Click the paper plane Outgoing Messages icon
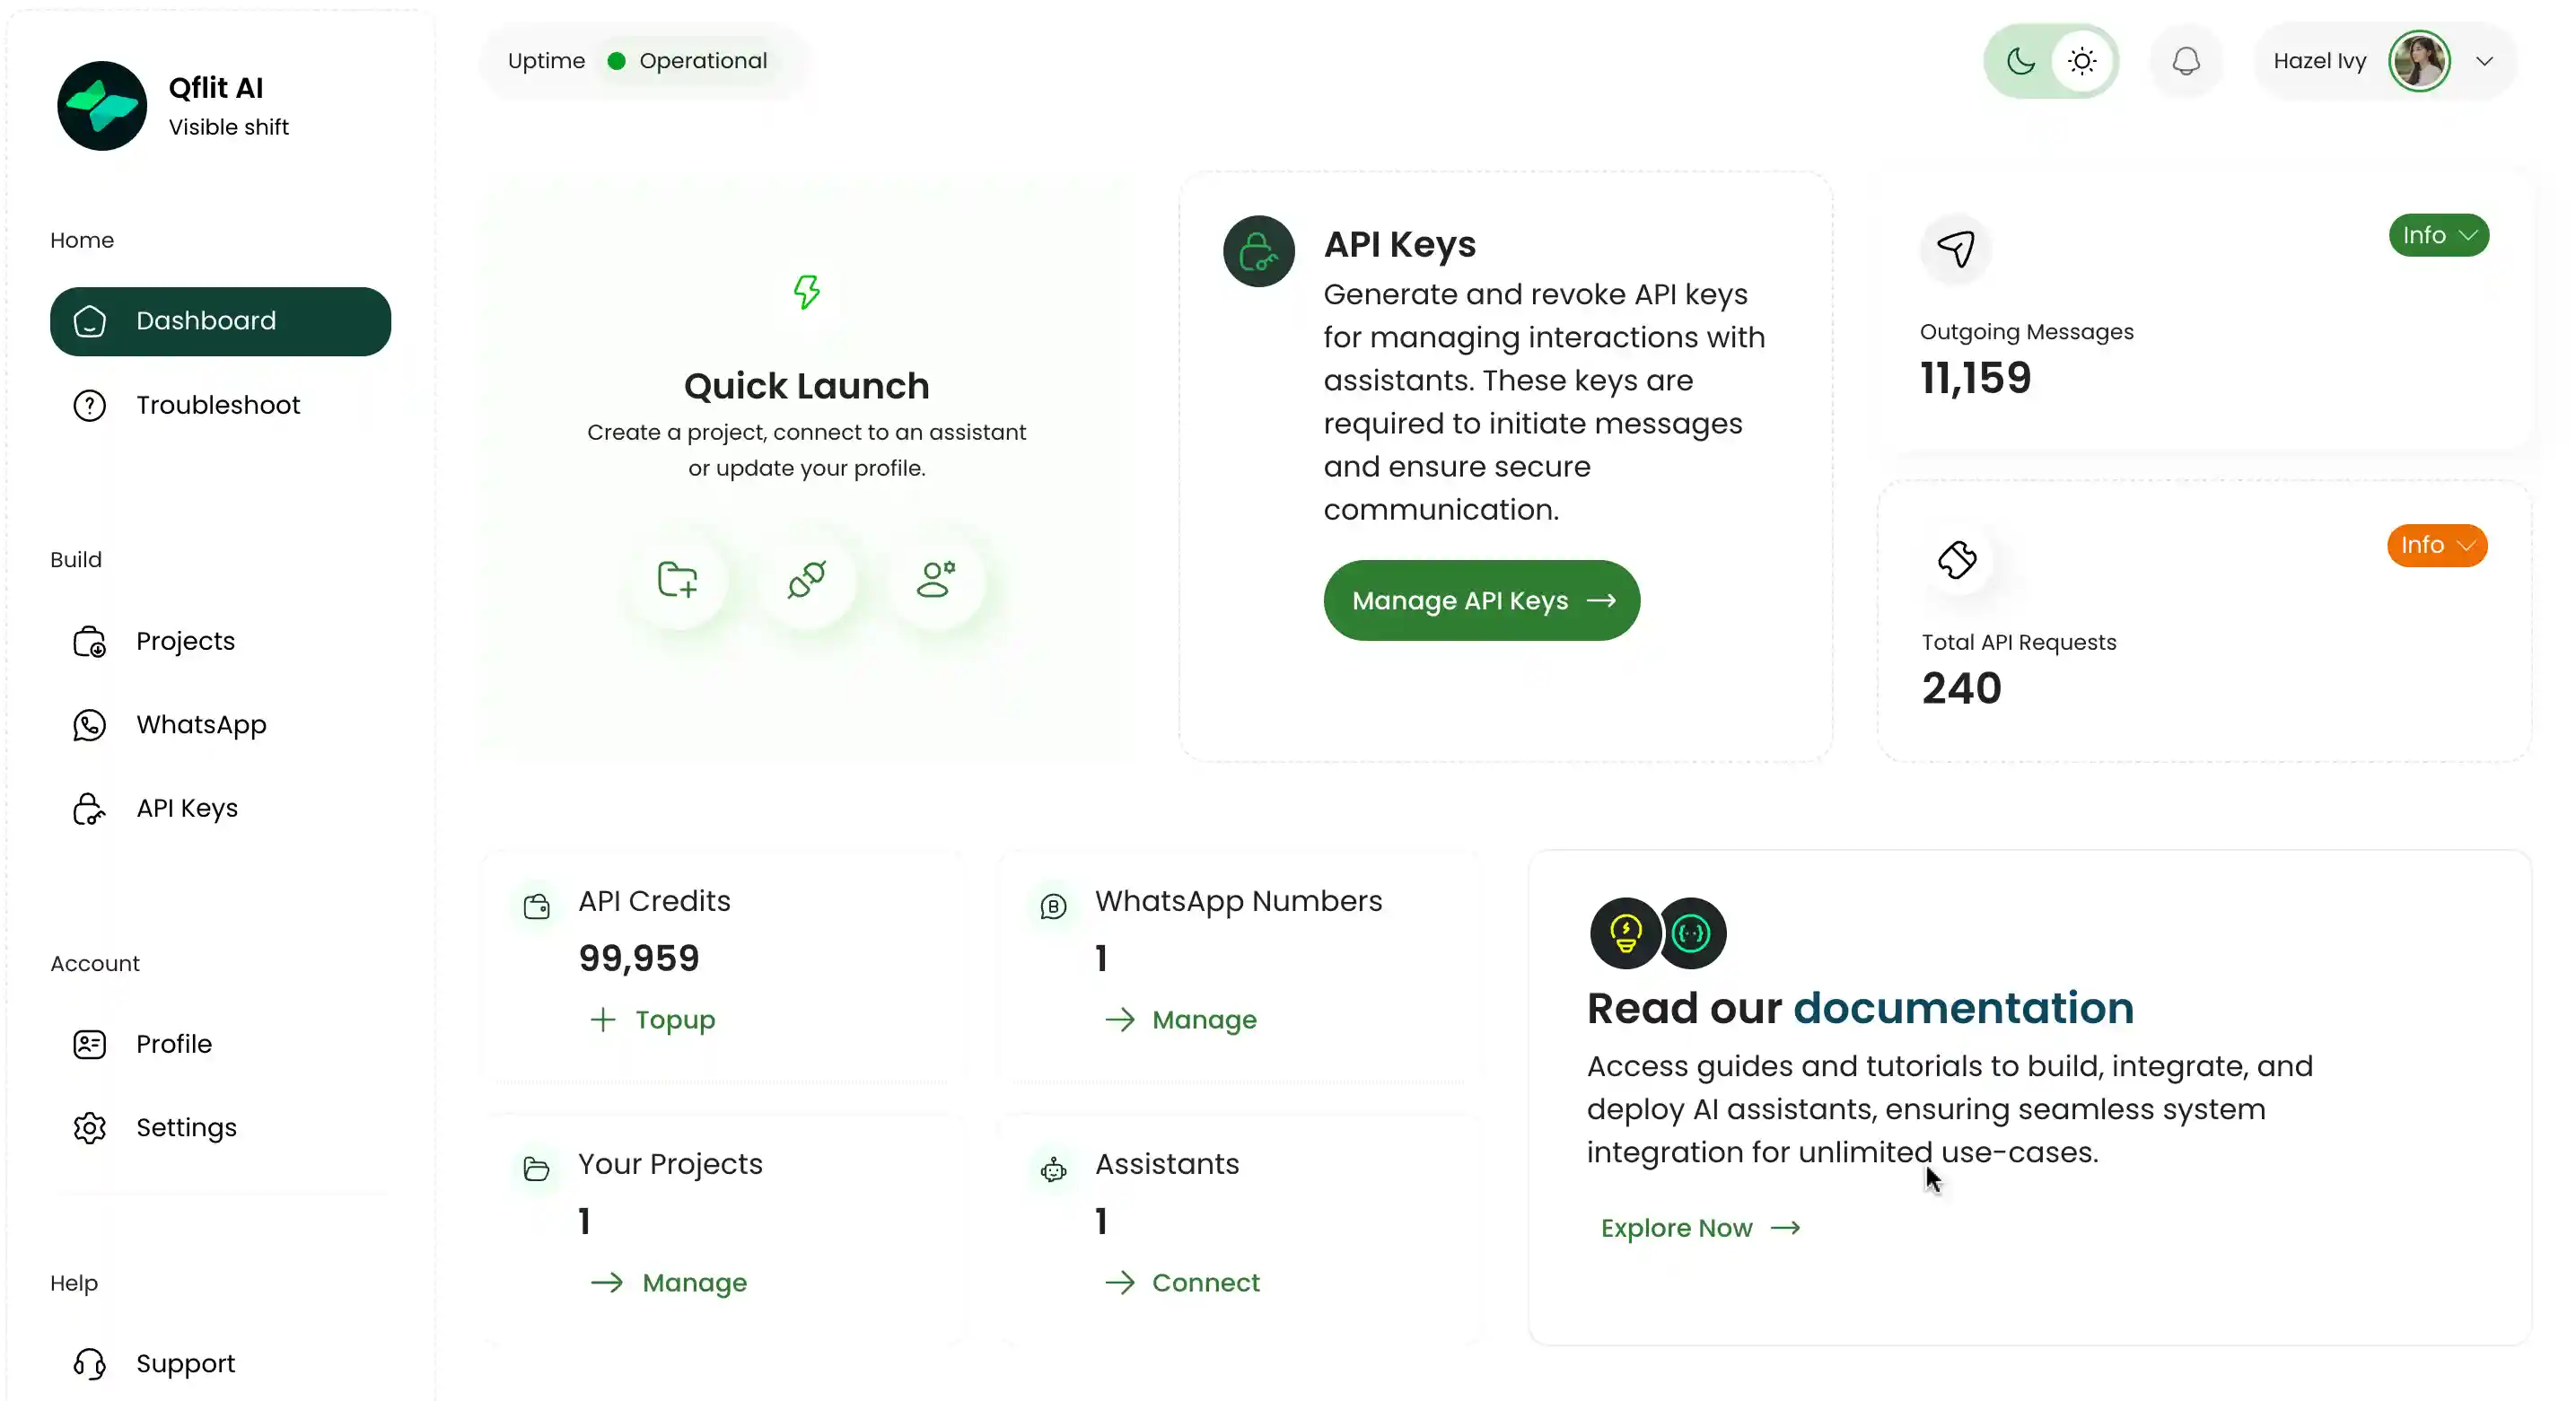The width and height of the screenshot is (2576, 1401). coord(1956,248)
